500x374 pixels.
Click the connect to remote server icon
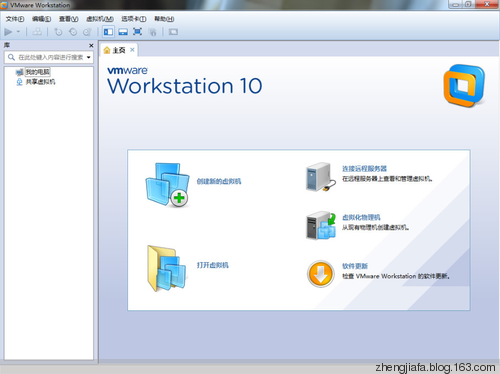pos(320,177)
